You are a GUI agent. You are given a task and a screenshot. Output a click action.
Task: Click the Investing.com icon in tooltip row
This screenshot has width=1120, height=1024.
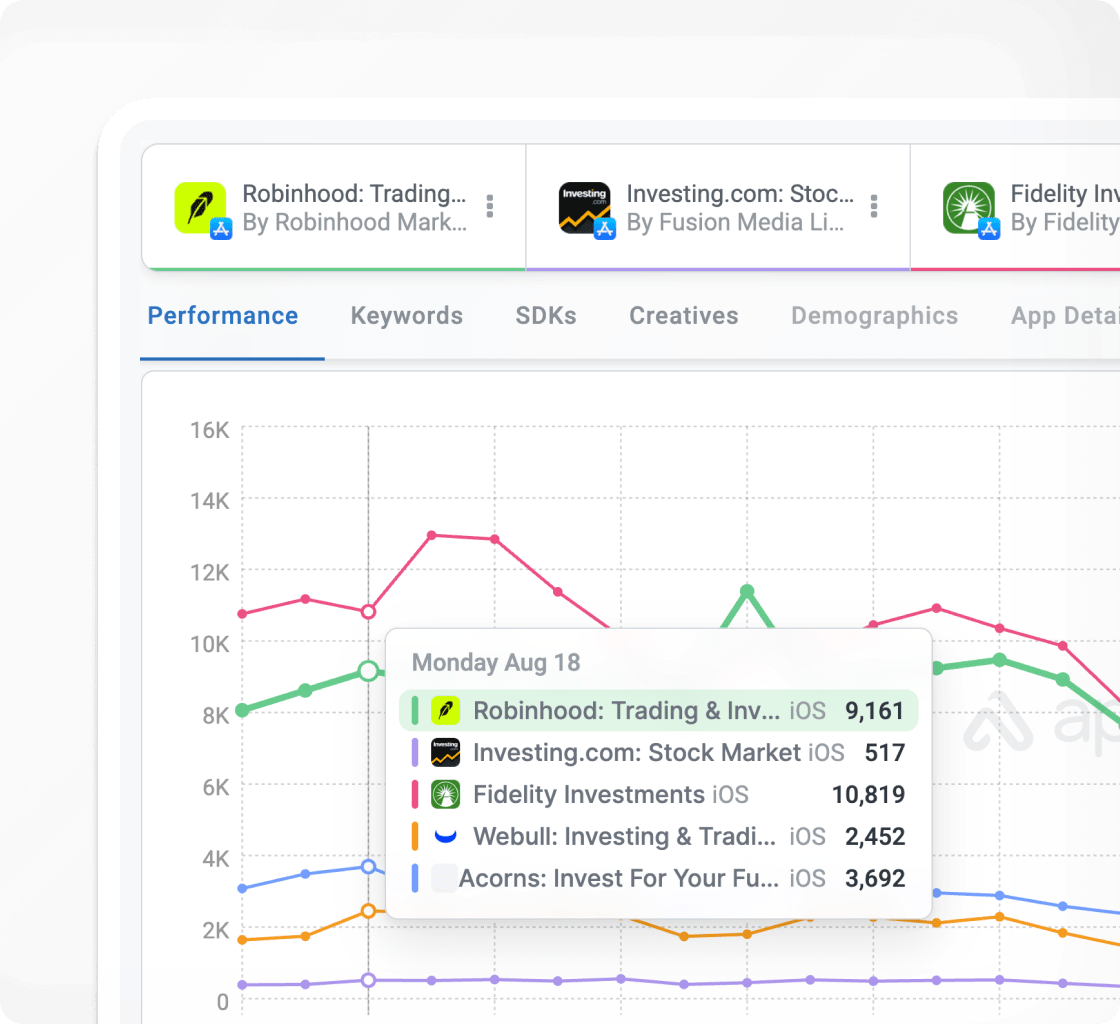click(446, 753)
